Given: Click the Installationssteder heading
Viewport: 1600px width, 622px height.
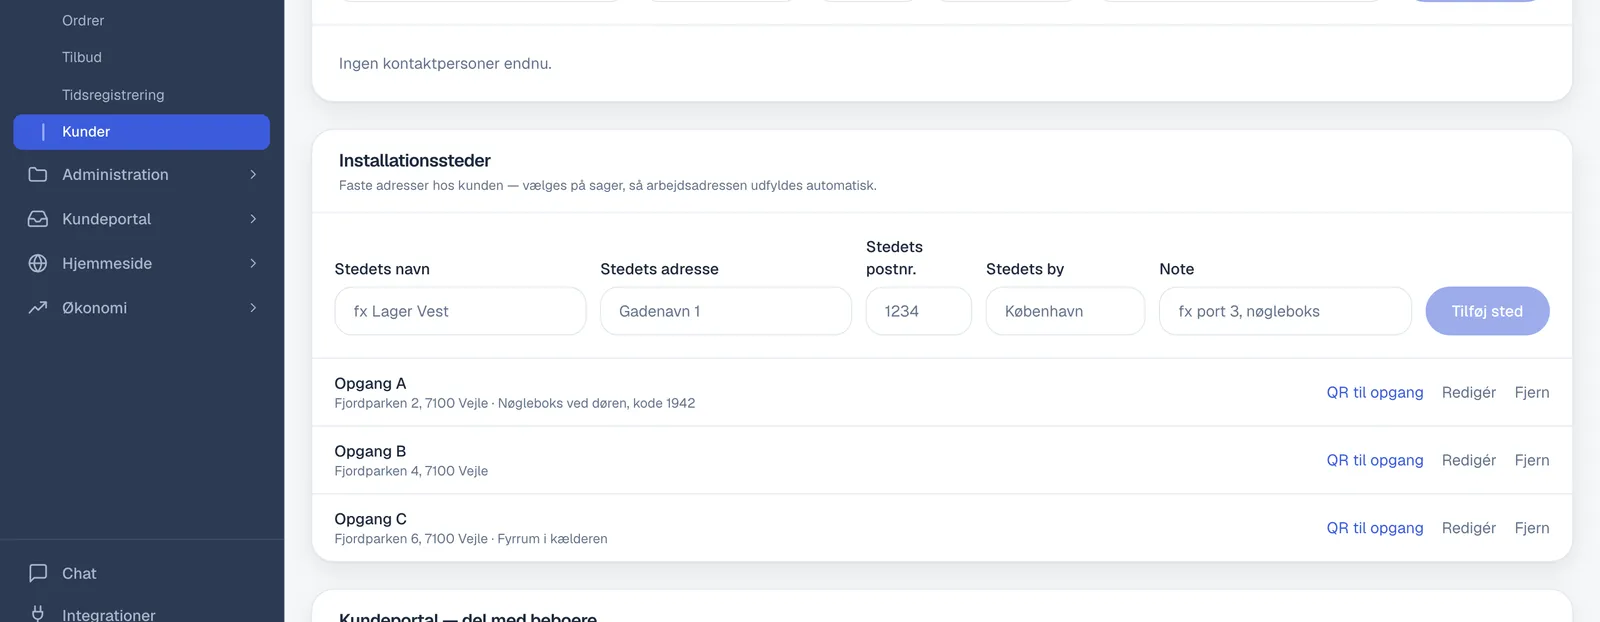Looking at the screenshot, I should (415, 161).
